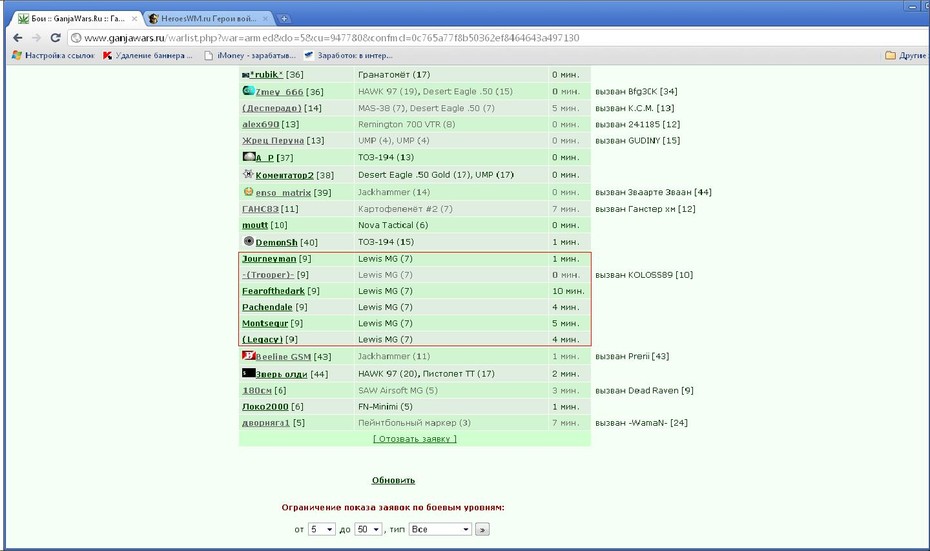Open Коментатор2 player profile
The image size is (930, 551).
(x=284, y=175)
